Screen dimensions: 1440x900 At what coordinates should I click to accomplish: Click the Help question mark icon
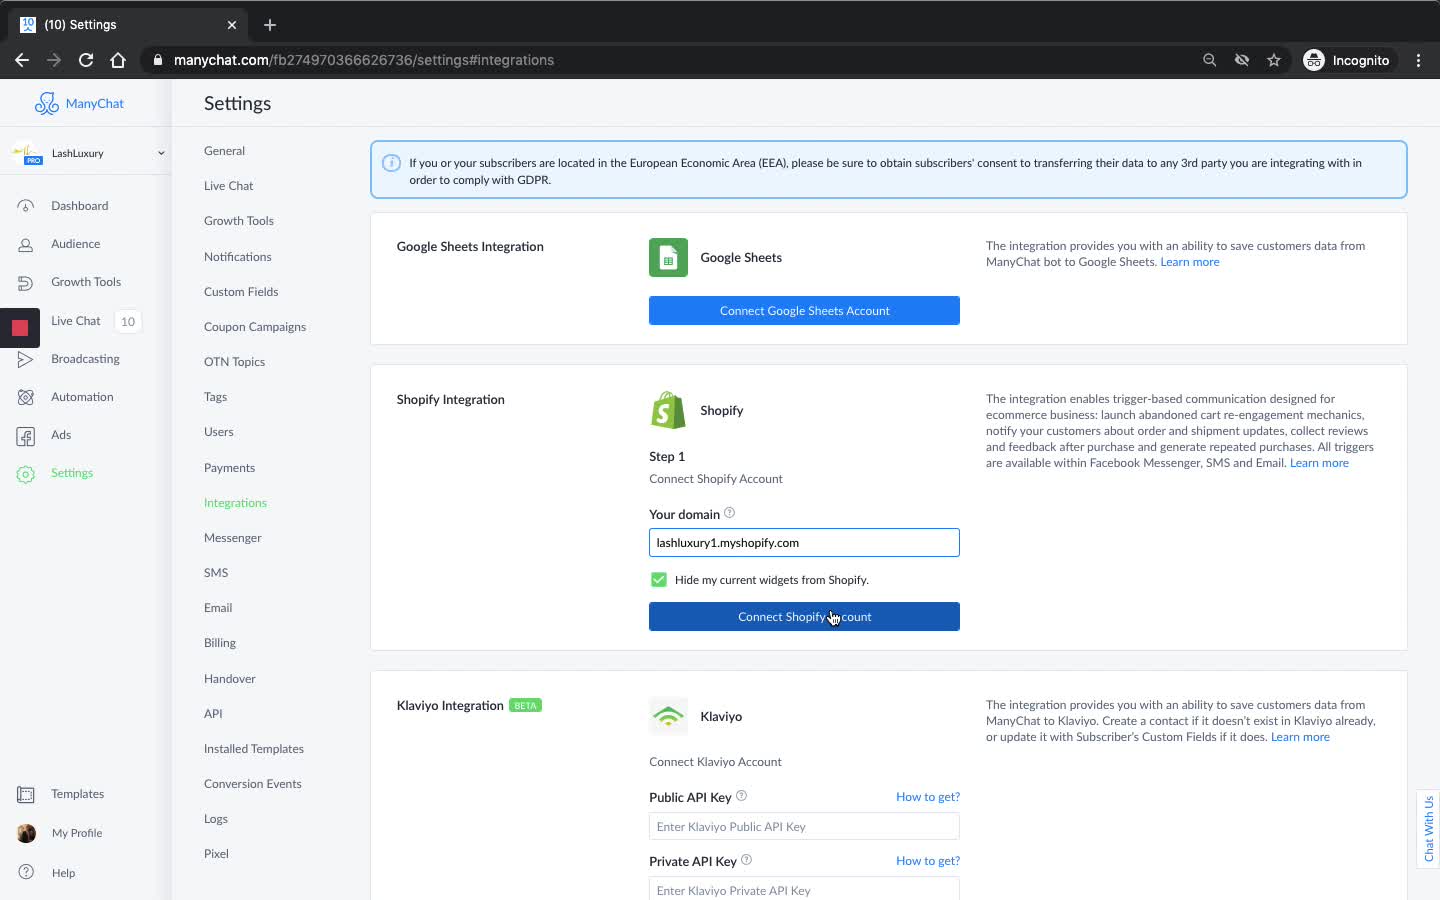(26, 872)
